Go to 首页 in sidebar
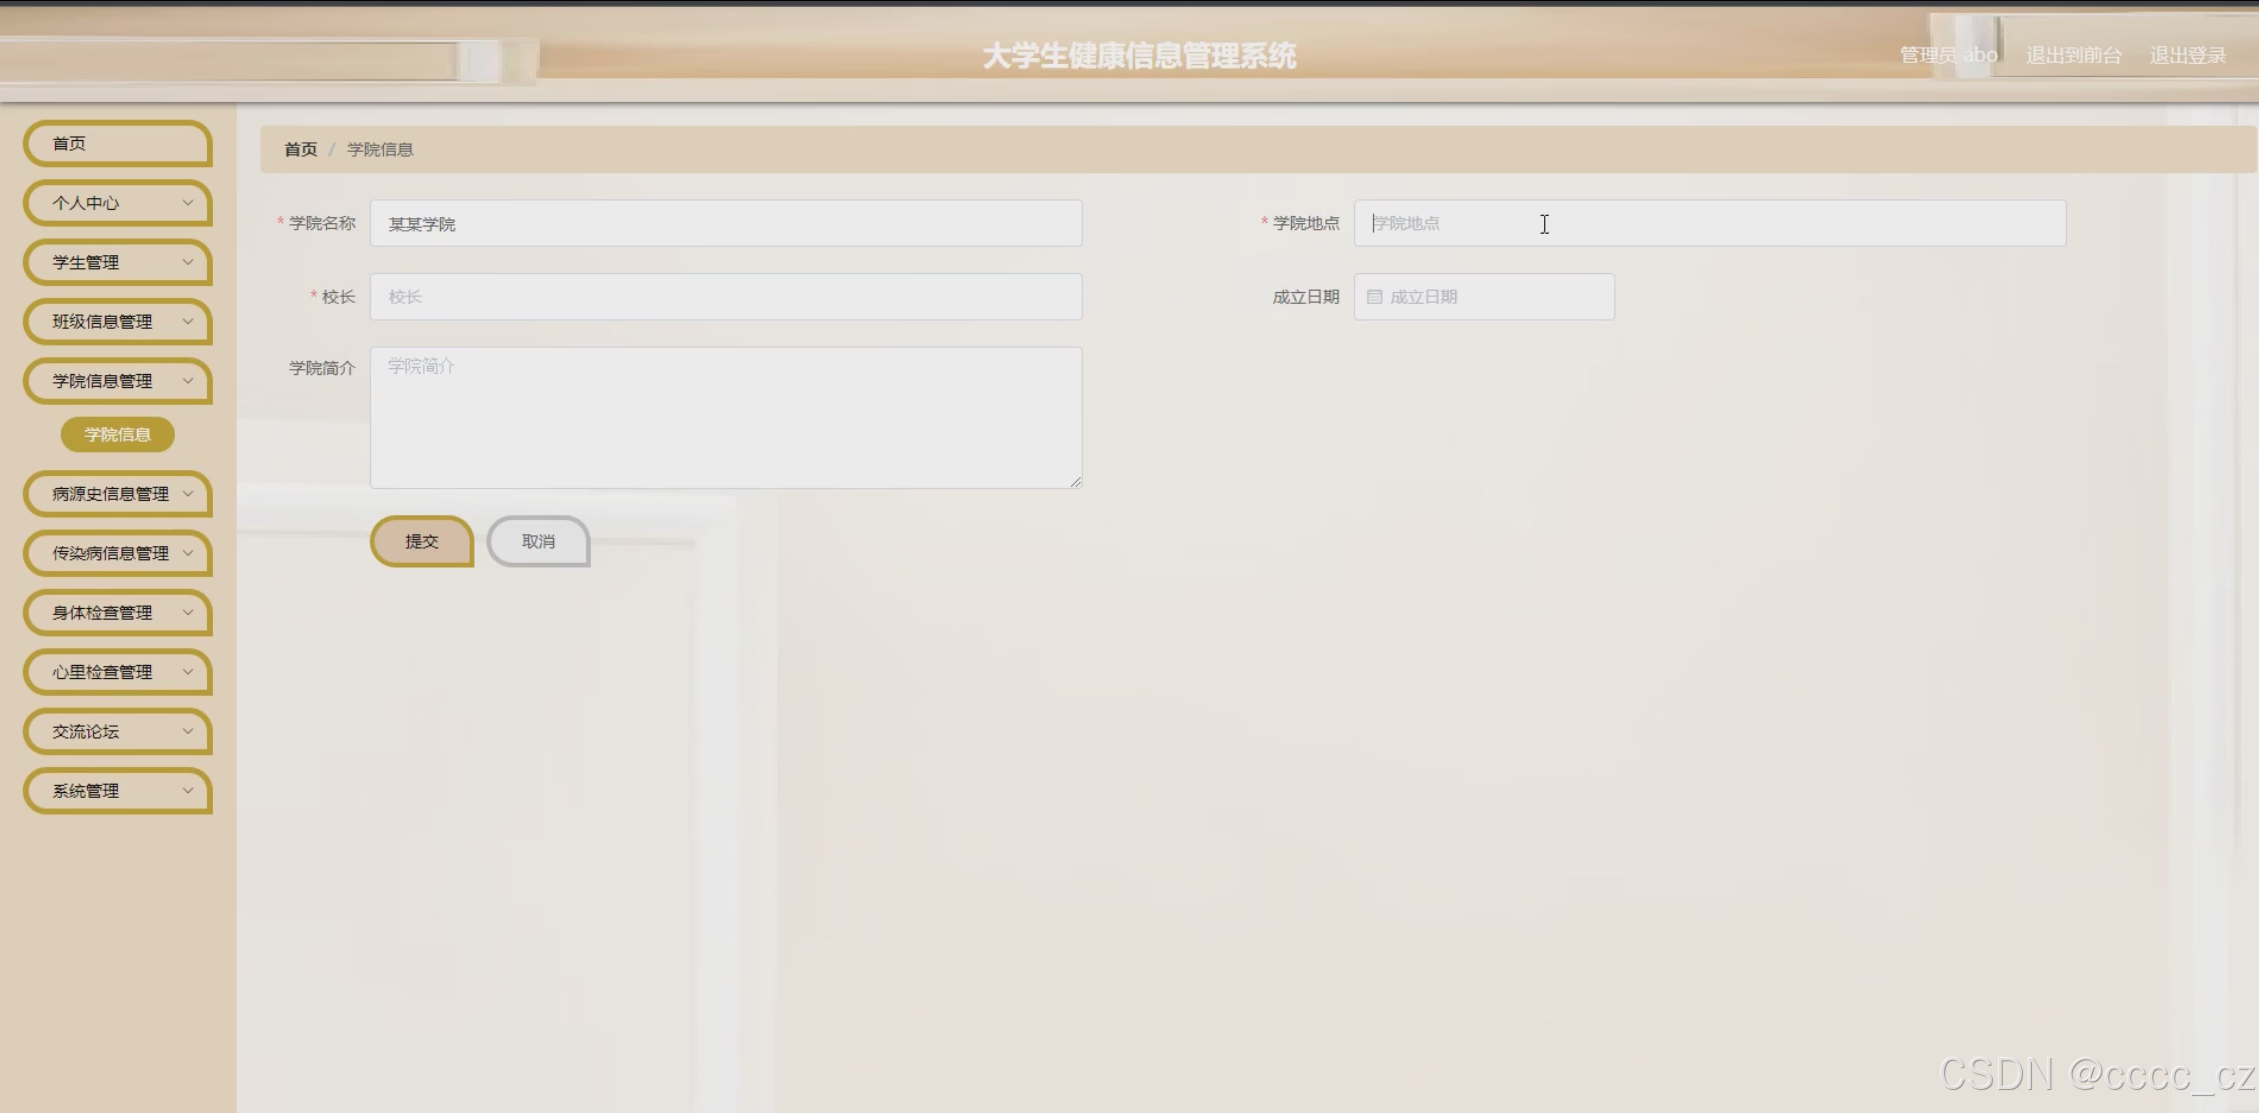The image size is (2259, 1113). click(x=116, y=144)
